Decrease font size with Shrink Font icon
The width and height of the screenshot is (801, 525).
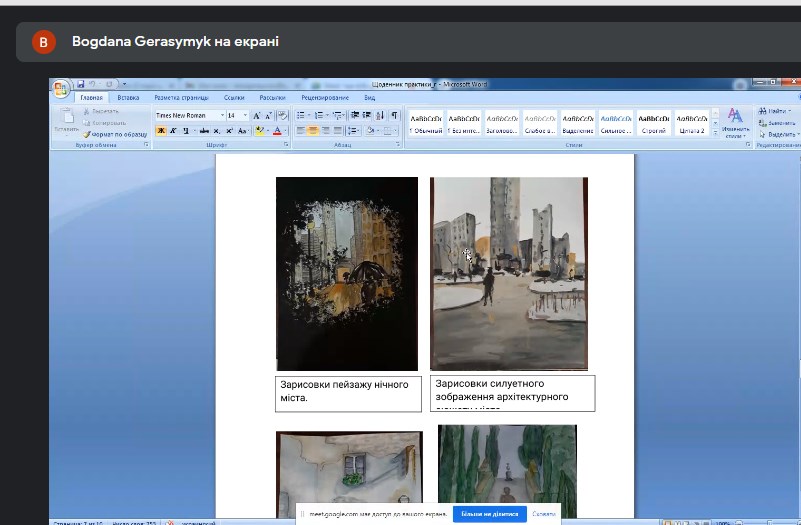268,115
